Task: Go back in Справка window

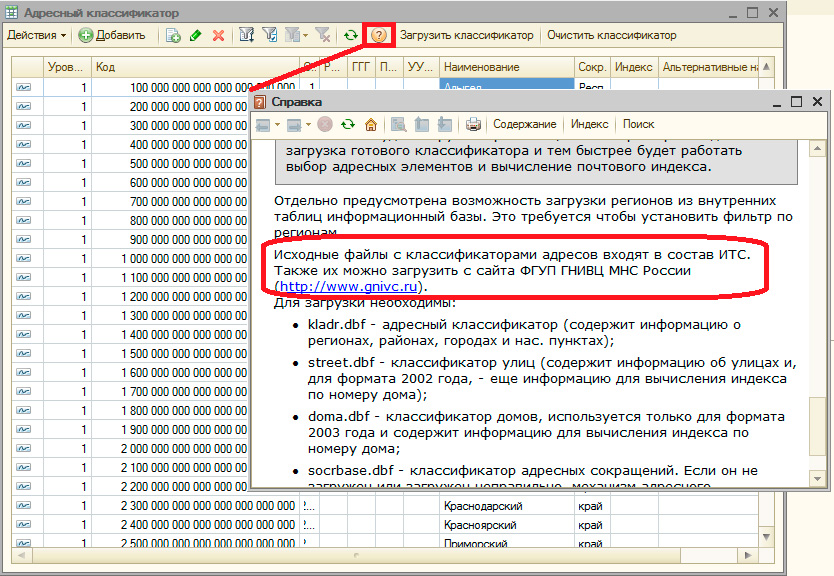Action: click(263, 124)
